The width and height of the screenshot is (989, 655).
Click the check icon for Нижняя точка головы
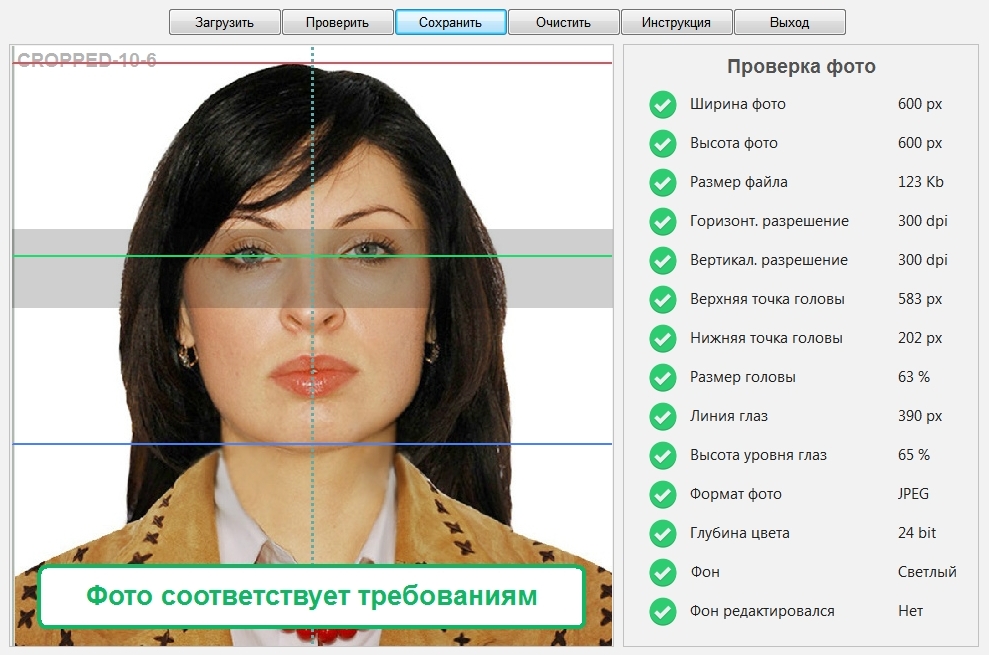click(x=663, y=338)
